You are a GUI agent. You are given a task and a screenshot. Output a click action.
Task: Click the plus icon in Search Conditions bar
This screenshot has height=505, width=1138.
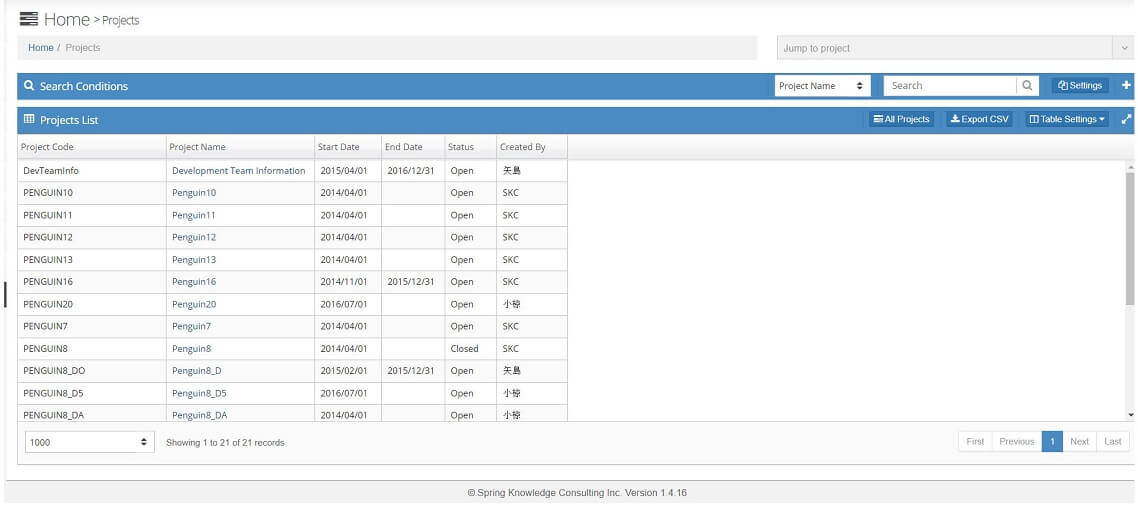click(x=1126, y=86)
